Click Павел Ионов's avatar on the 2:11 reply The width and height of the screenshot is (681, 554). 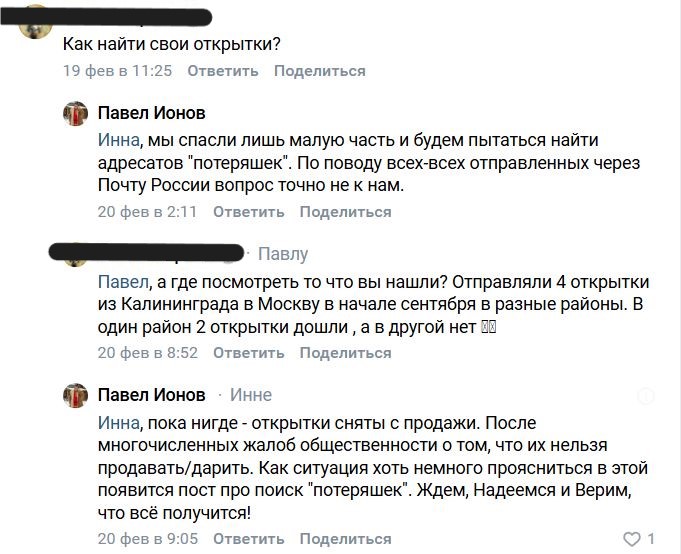click(76, 114)
